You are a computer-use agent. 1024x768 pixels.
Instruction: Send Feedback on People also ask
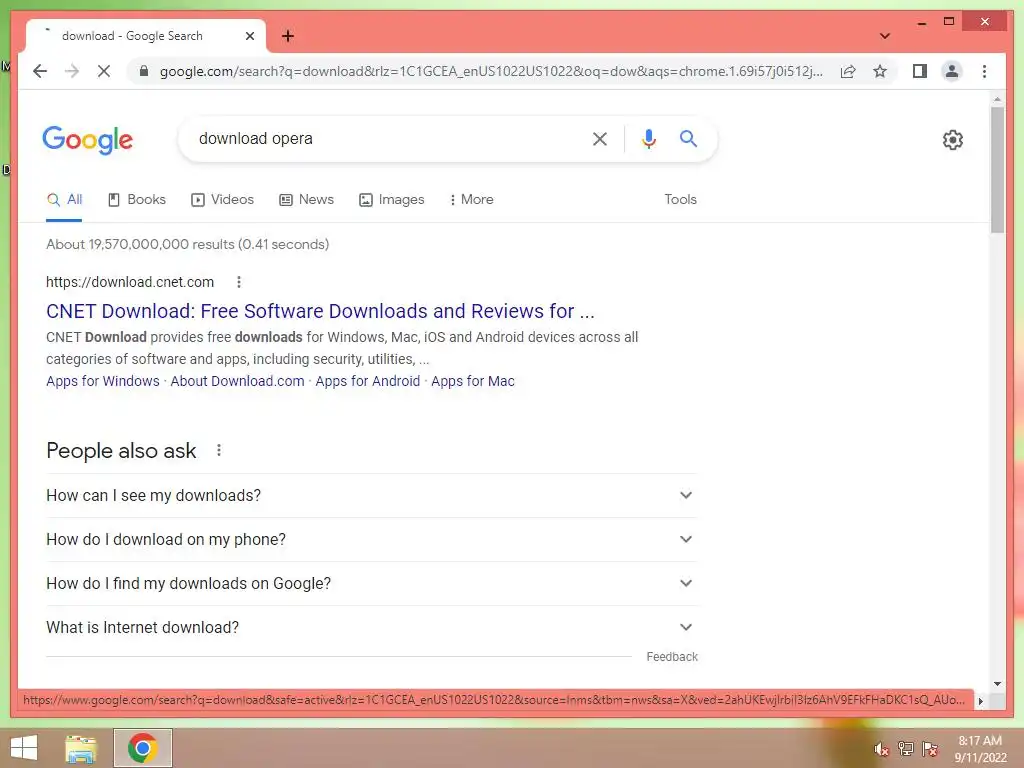pyautogui.click(x=672, y=656)
